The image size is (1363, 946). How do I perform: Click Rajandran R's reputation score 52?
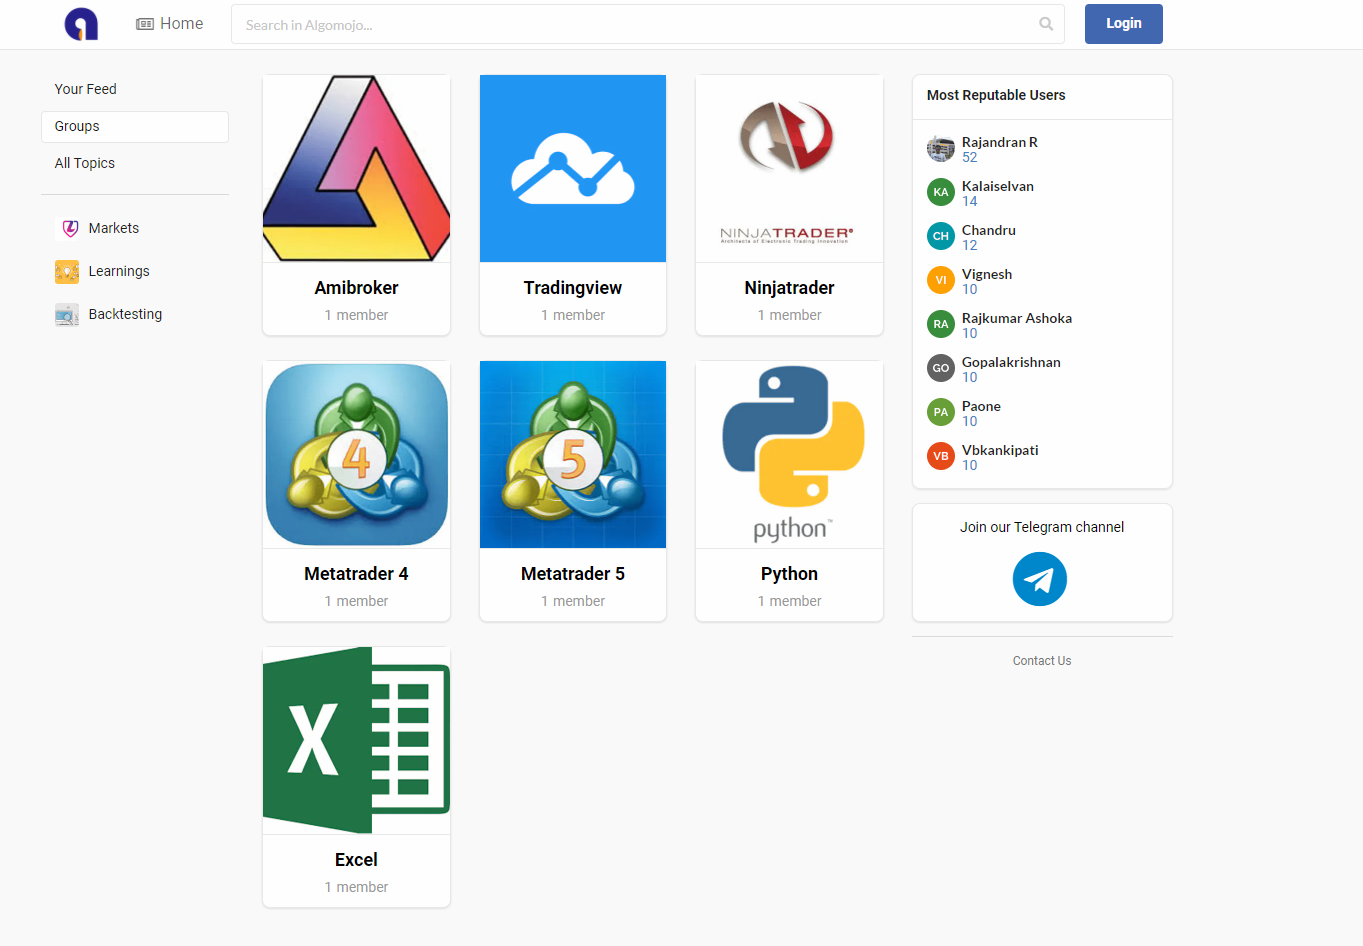pos(970,157)
